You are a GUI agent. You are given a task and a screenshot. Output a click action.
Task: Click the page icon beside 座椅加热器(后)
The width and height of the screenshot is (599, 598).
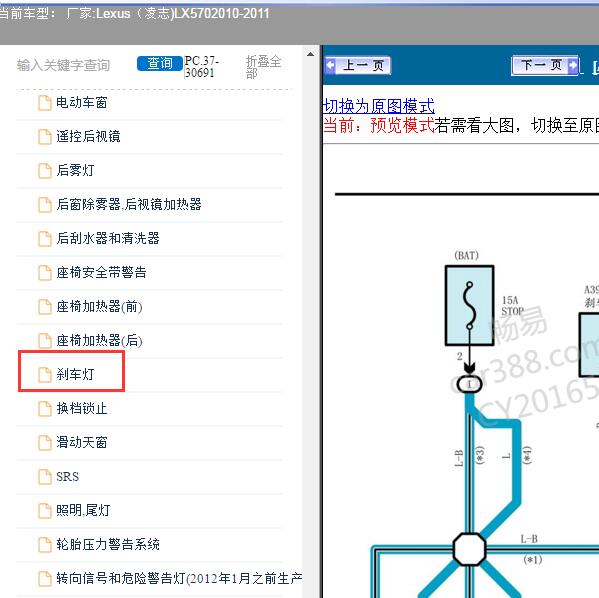(45, 341)
